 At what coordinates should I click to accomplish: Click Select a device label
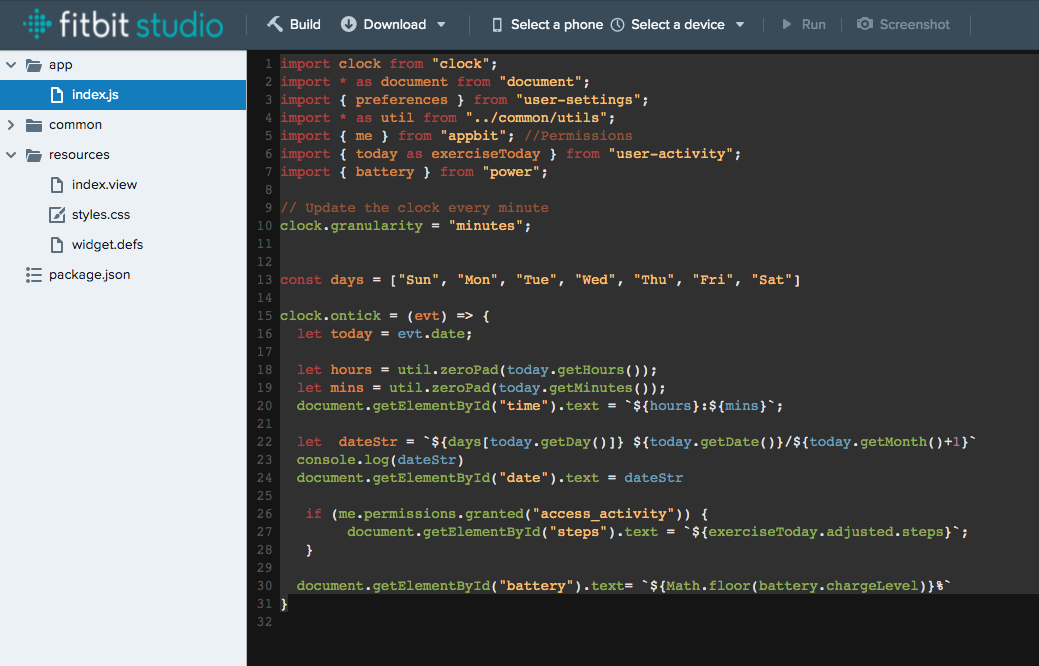(678, 25)
